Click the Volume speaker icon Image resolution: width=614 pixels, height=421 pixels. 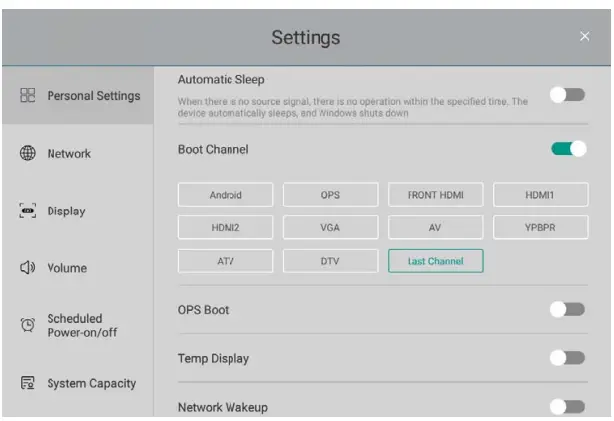[28, 268]
